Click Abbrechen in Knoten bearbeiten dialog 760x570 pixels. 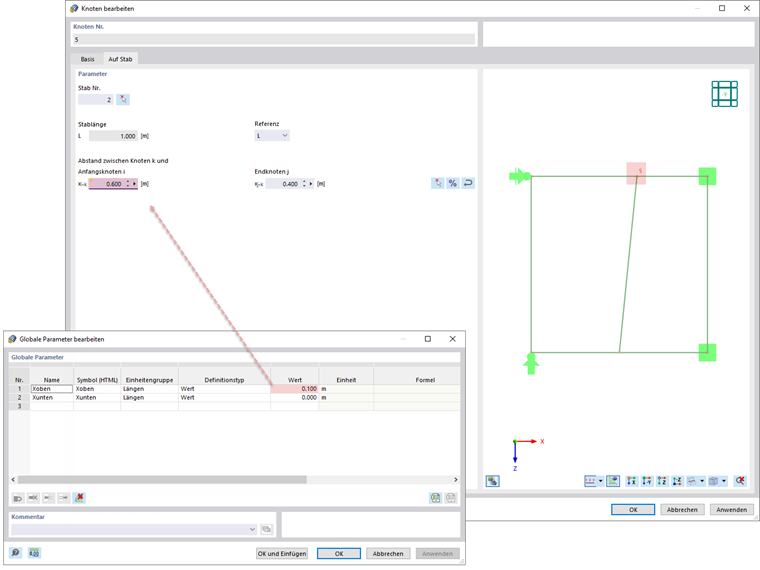click(682, 509)
